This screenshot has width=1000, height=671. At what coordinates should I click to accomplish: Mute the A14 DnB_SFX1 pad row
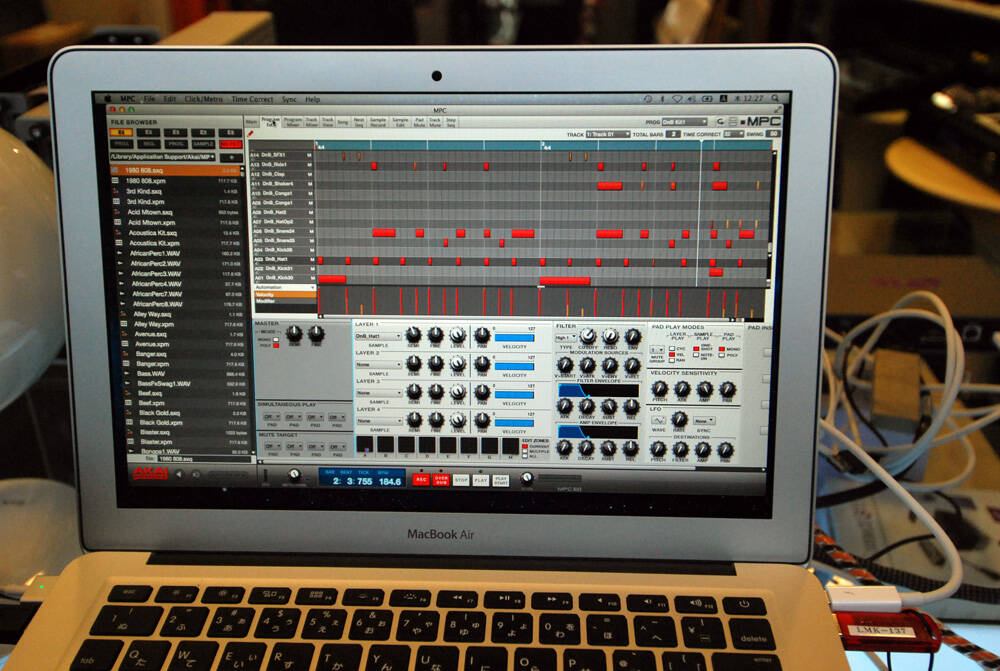point(310,155)
